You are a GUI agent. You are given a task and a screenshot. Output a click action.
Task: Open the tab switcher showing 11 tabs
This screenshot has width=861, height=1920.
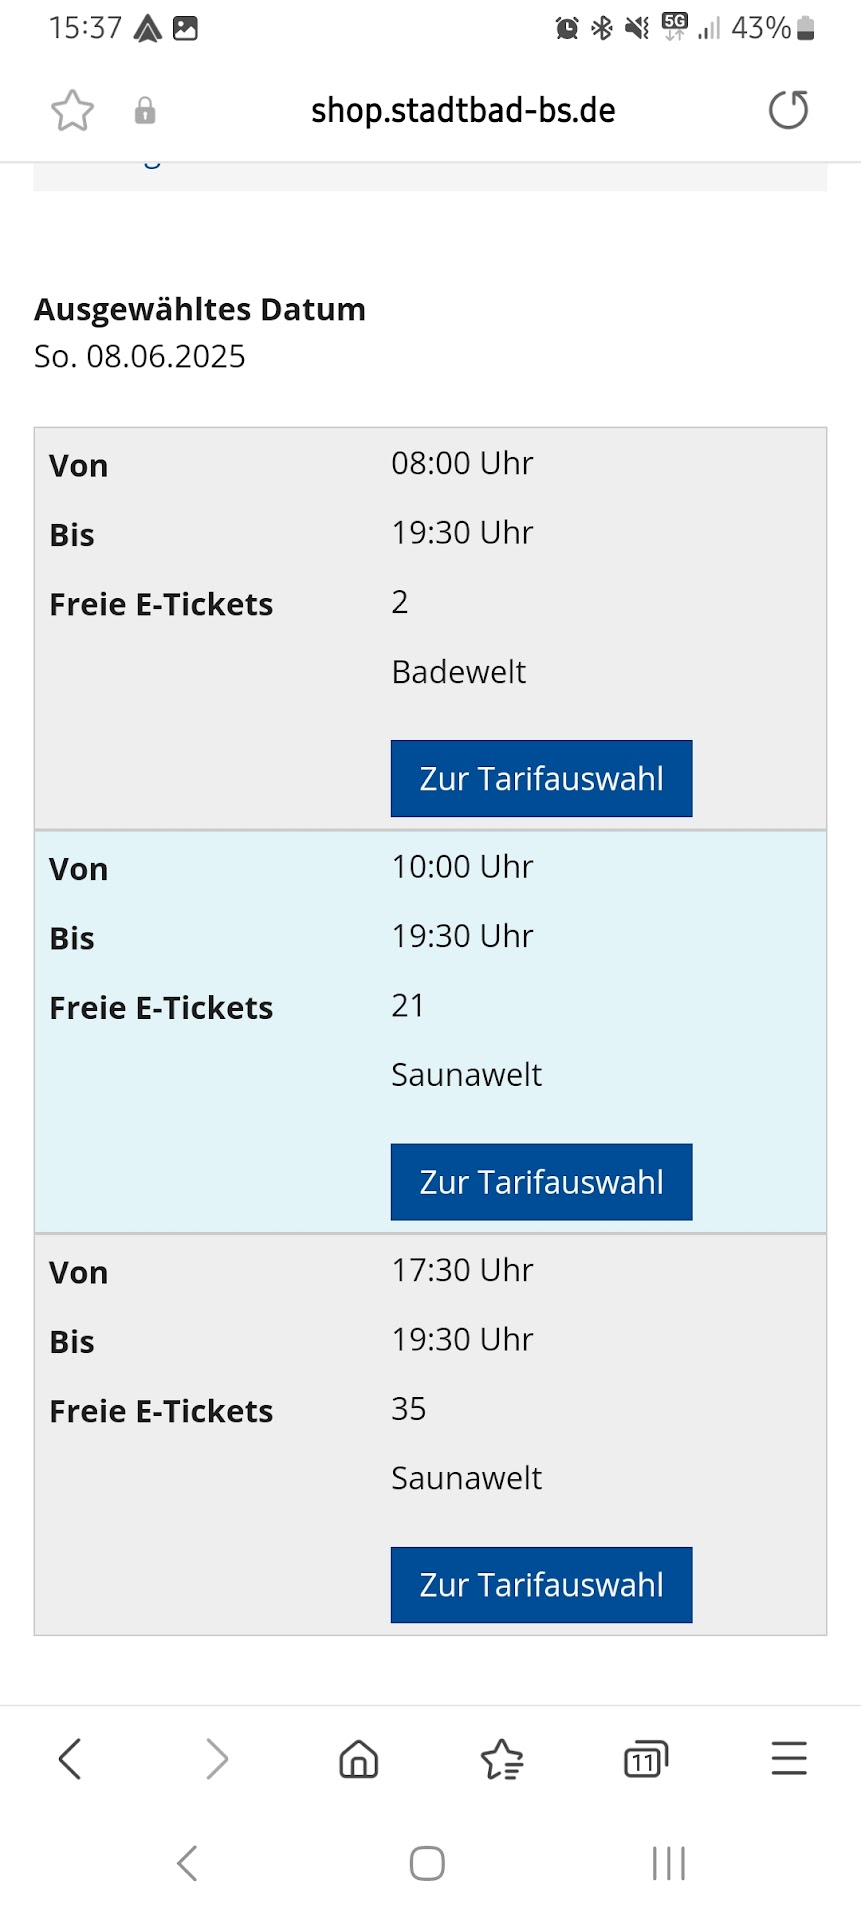tap(645, 1759)
